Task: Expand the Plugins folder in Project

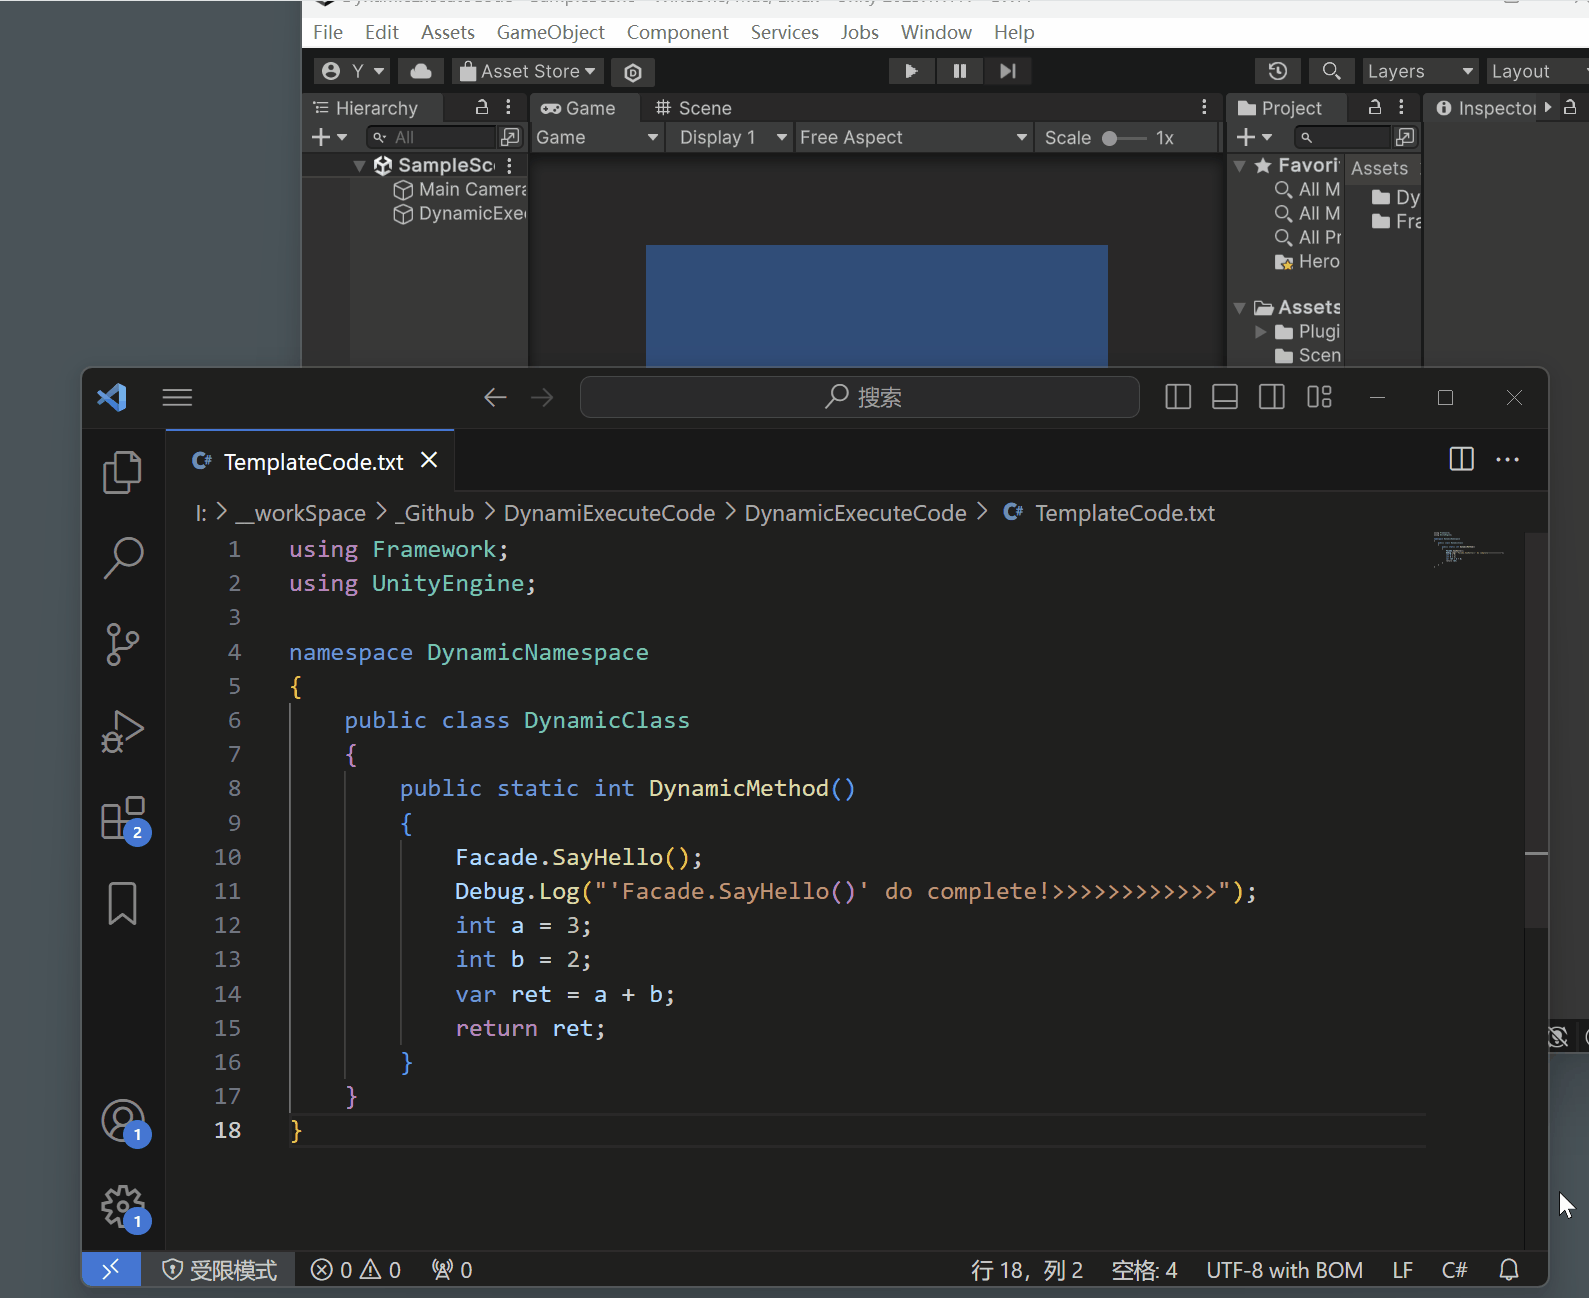Action: pyautogui.click(x=1261, y=331)
